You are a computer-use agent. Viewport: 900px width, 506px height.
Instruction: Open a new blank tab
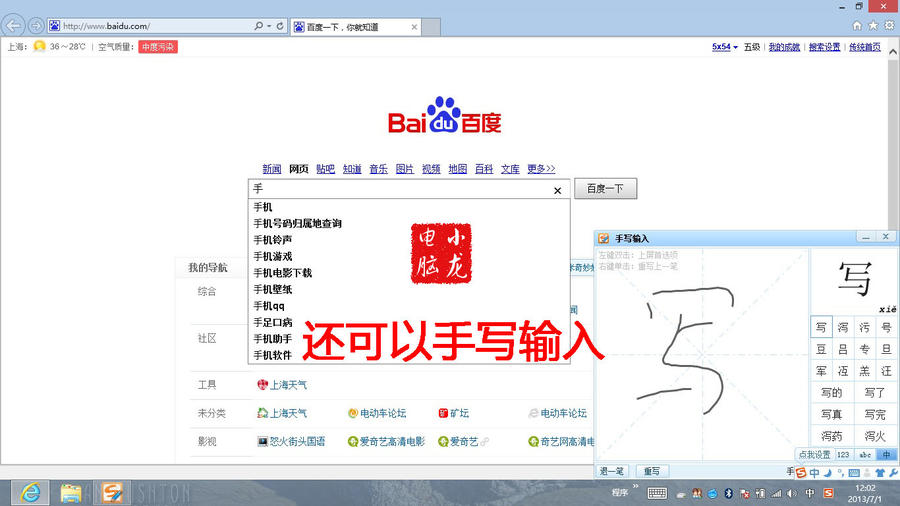432,27
